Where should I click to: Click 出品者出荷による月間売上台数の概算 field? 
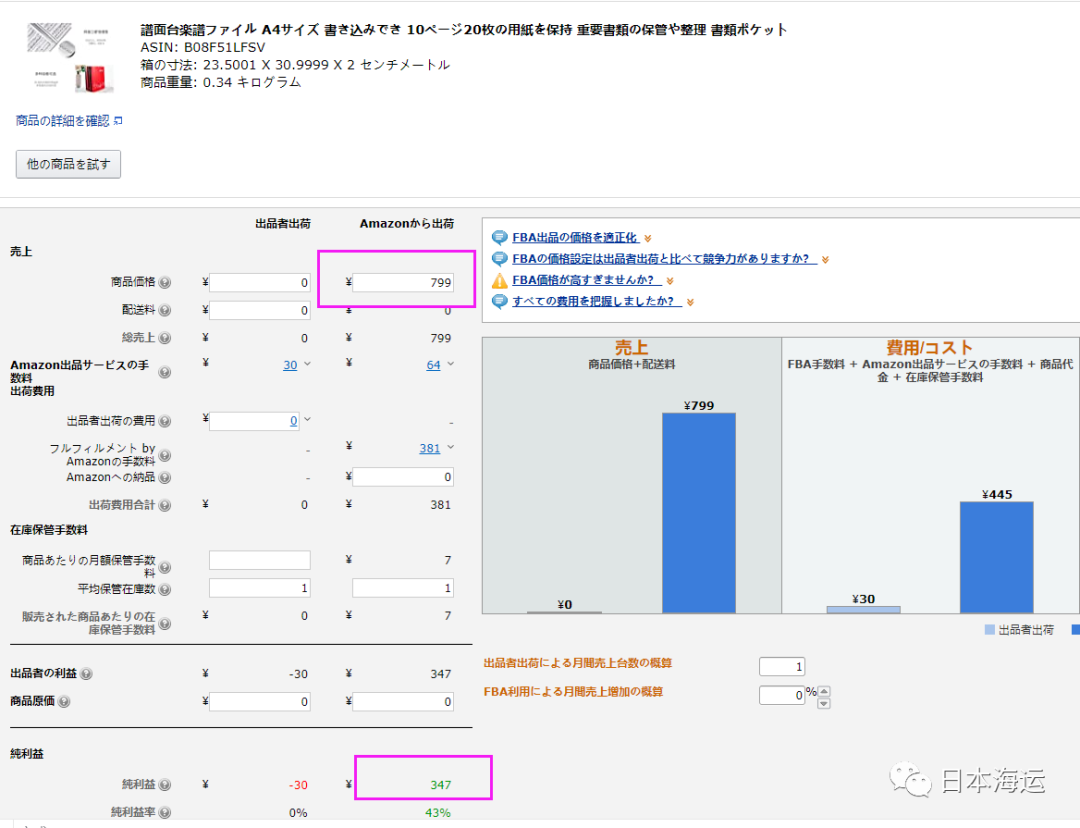[782, 667]
